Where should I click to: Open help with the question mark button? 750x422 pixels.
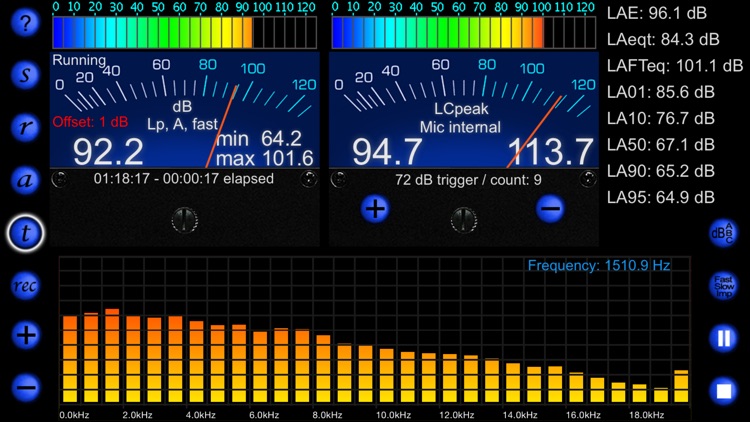click(26, 24)
